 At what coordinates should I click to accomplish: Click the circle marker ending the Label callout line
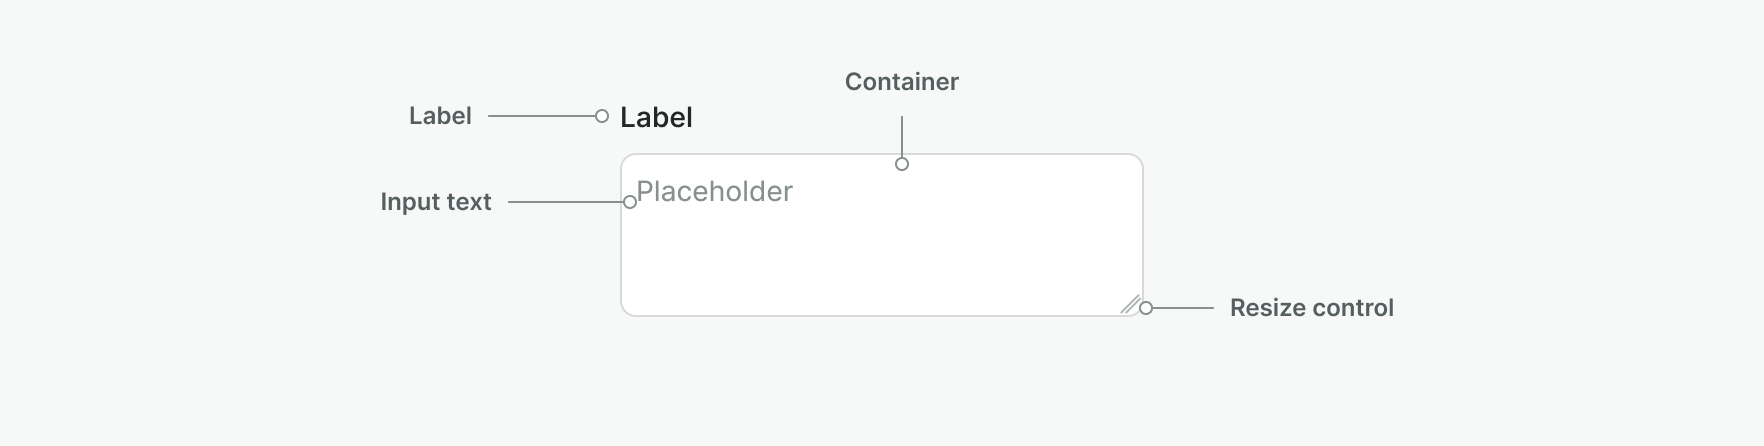[601, 116]
